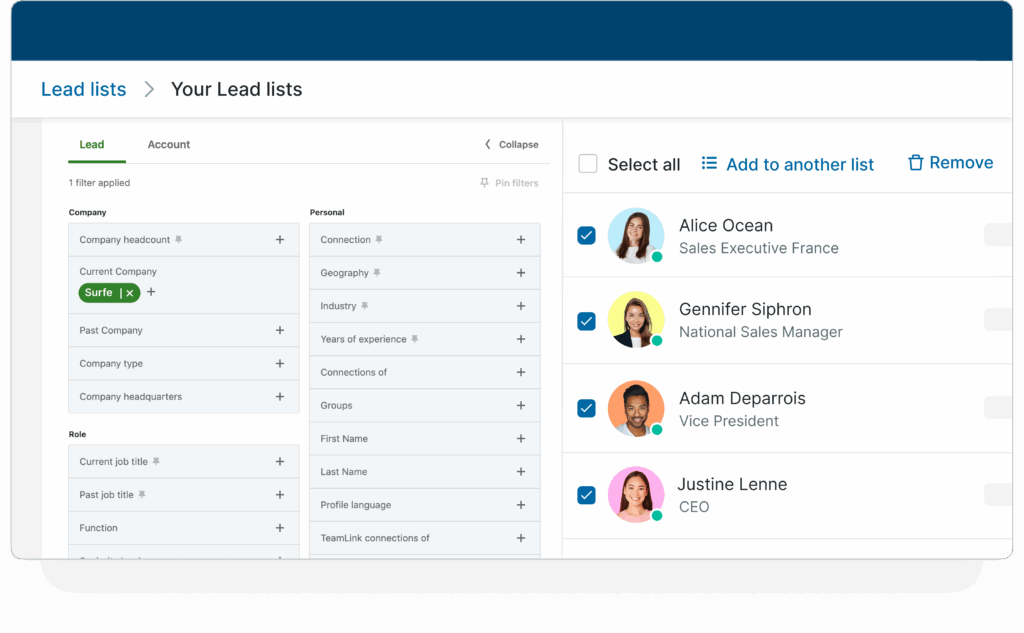
Task: Click the pin icon beside Company headcount
Action: pos(179,240)
